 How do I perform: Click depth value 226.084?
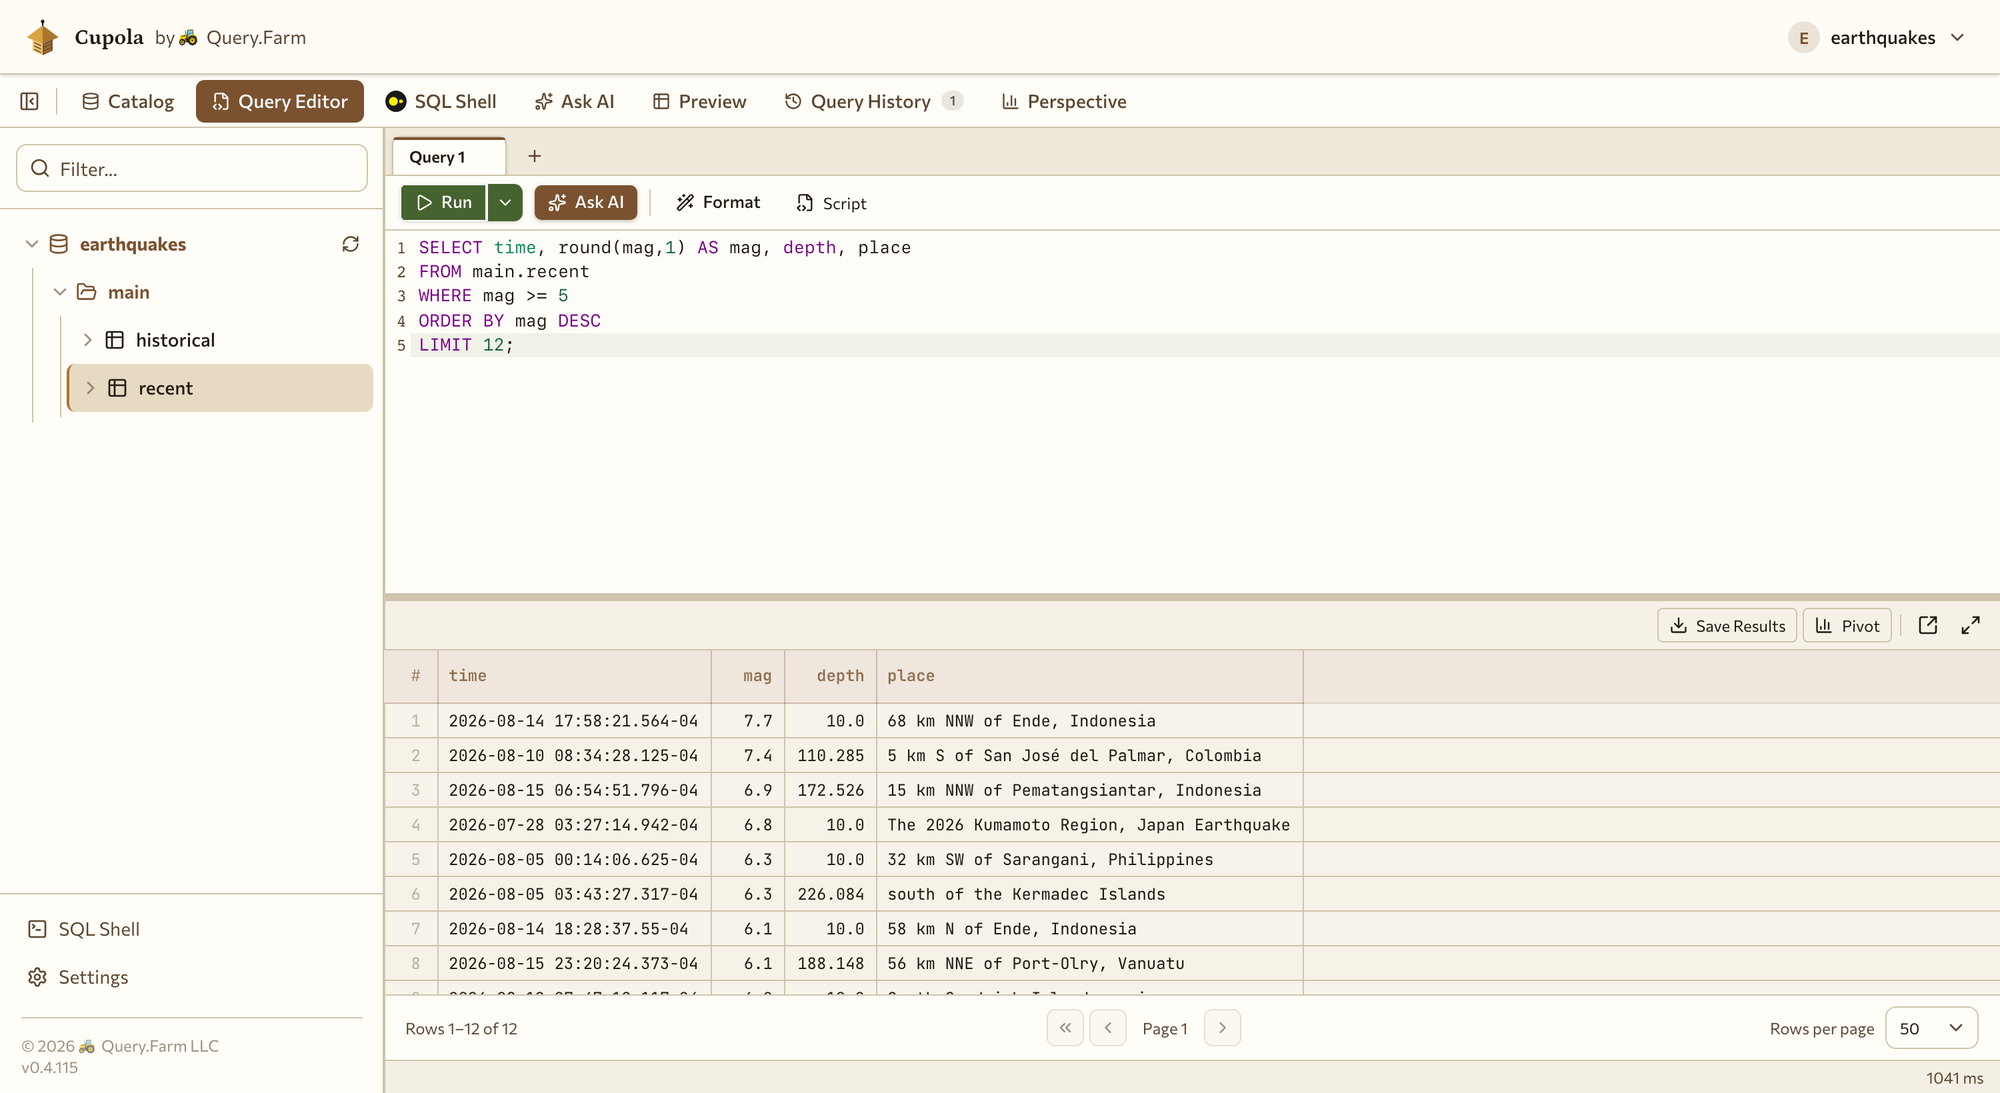pos(830,894)
